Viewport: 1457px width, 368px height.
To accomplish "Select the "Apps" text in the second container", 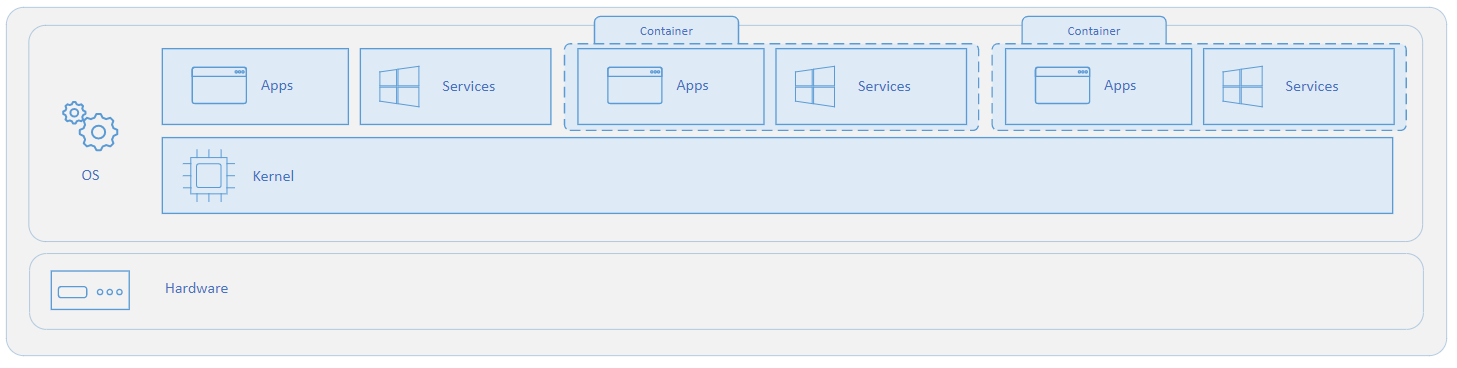I will tap(1120, 85).
